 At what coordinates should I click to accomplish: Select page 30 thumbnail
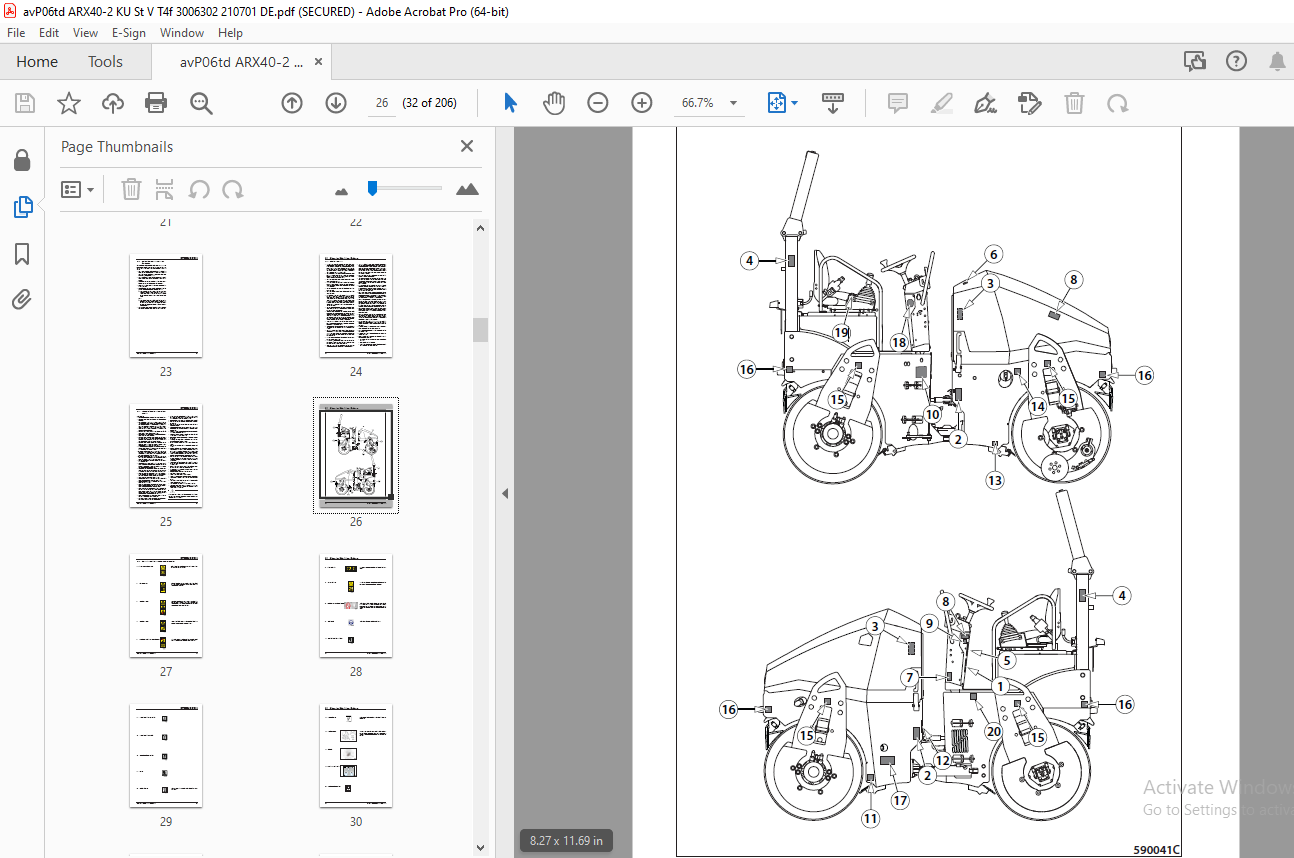pos(356,755)
